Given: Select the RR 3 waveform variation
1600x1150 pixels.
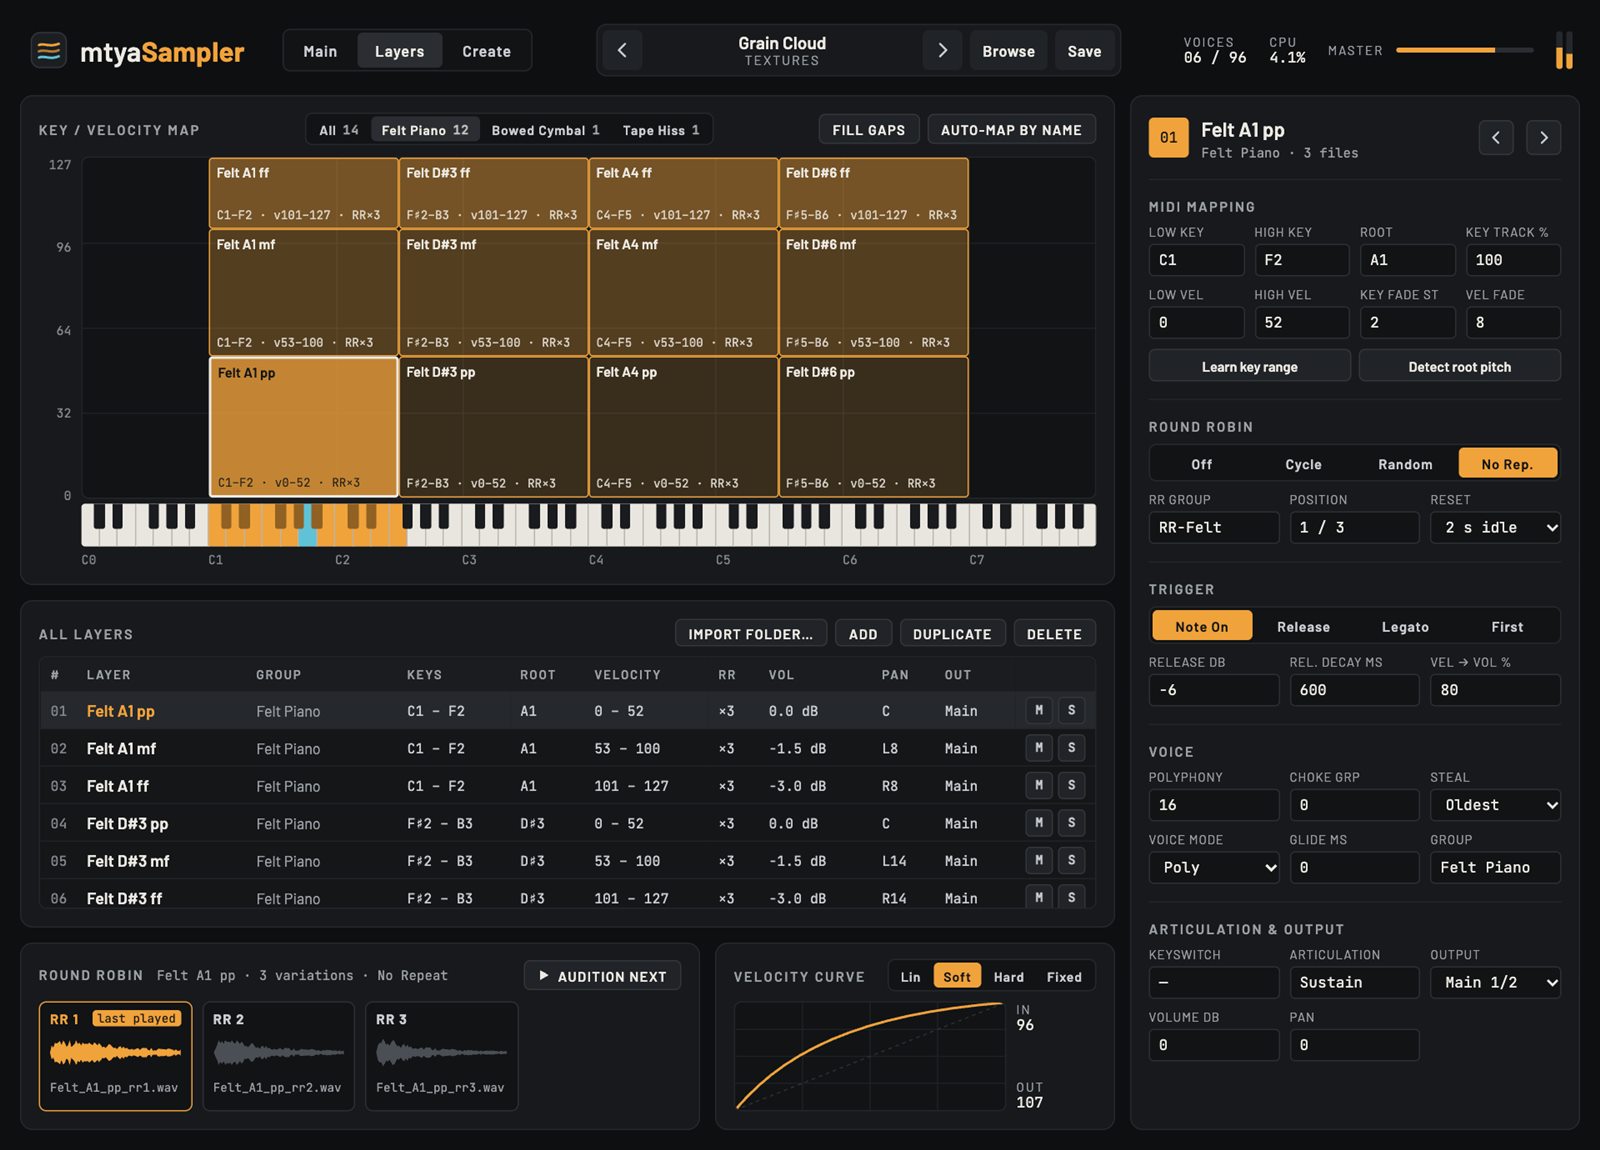Looking at the screenshot, I should tap(441, 1056).
